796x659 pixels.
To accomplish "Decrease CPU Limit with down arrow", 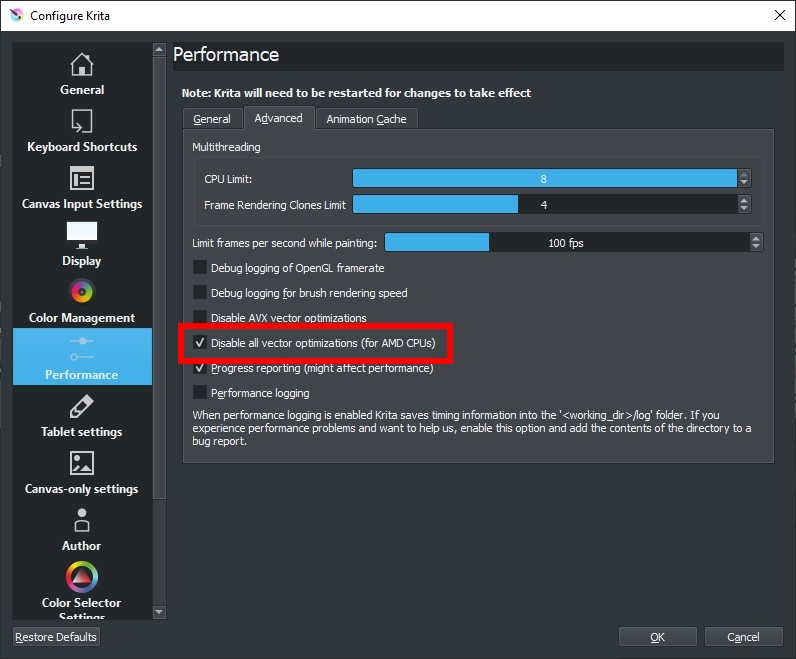I will pos(744,182).
